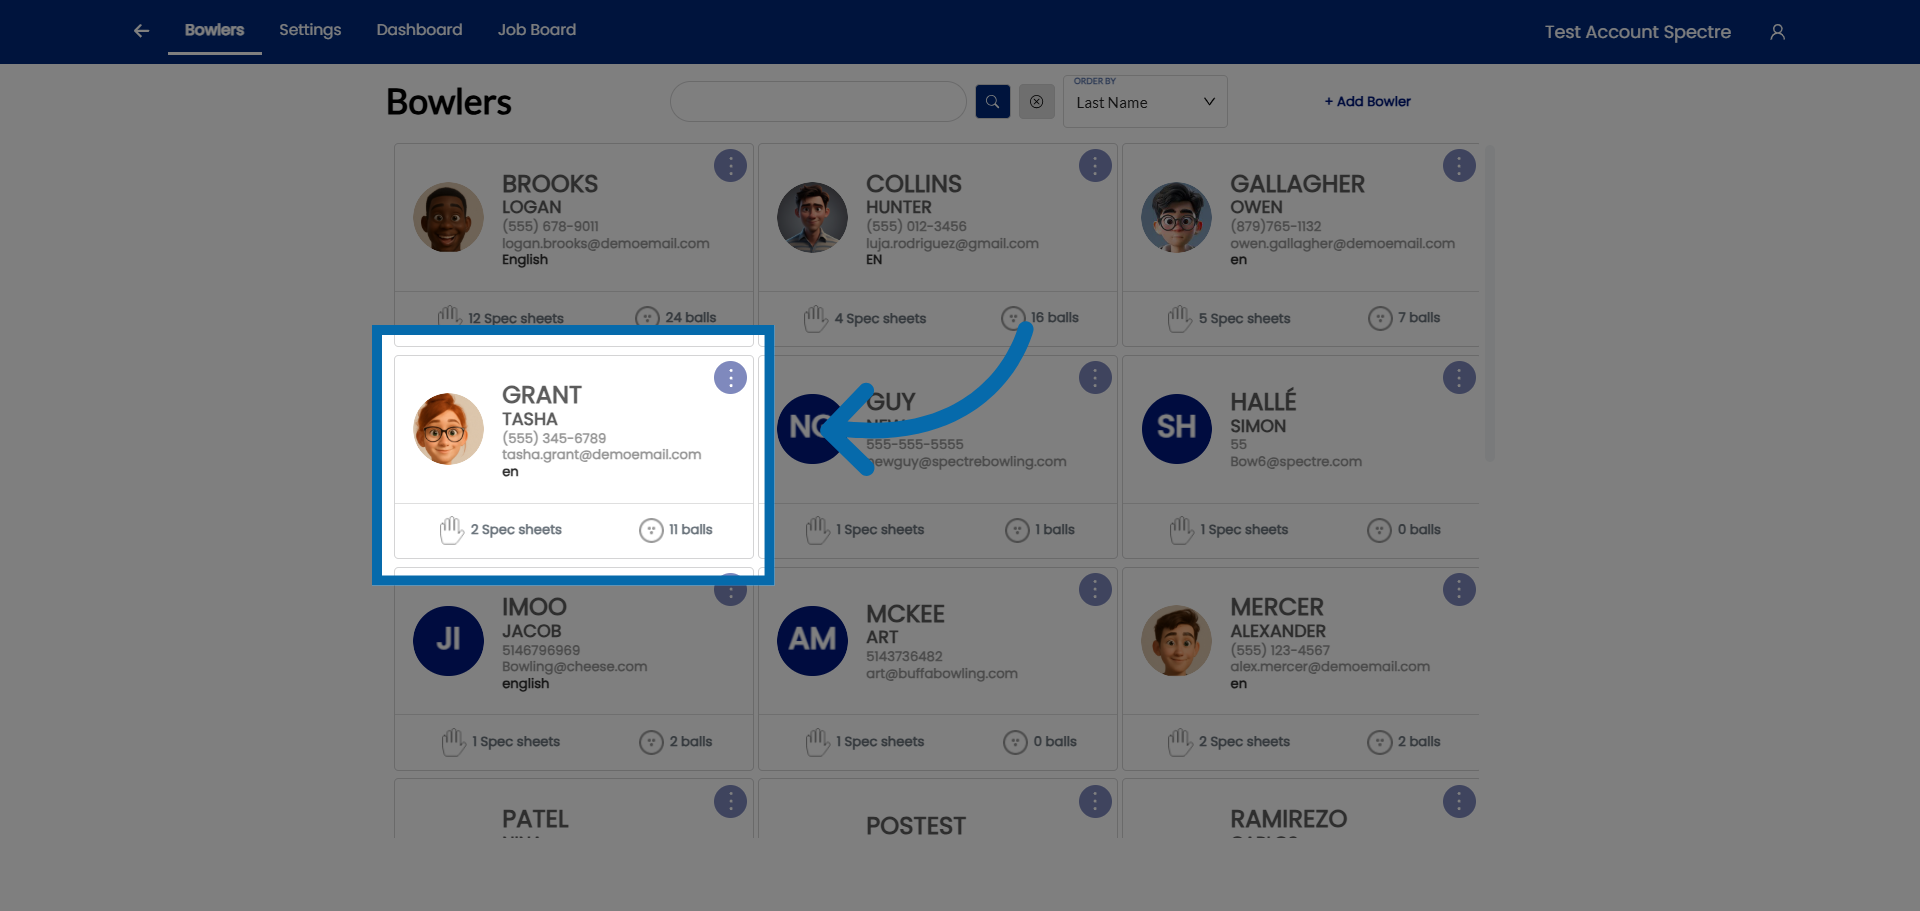This screenshot has width=1920, height=911.
Task: Click tasha.grant@demoemail.com email
Action: (601, 455)
